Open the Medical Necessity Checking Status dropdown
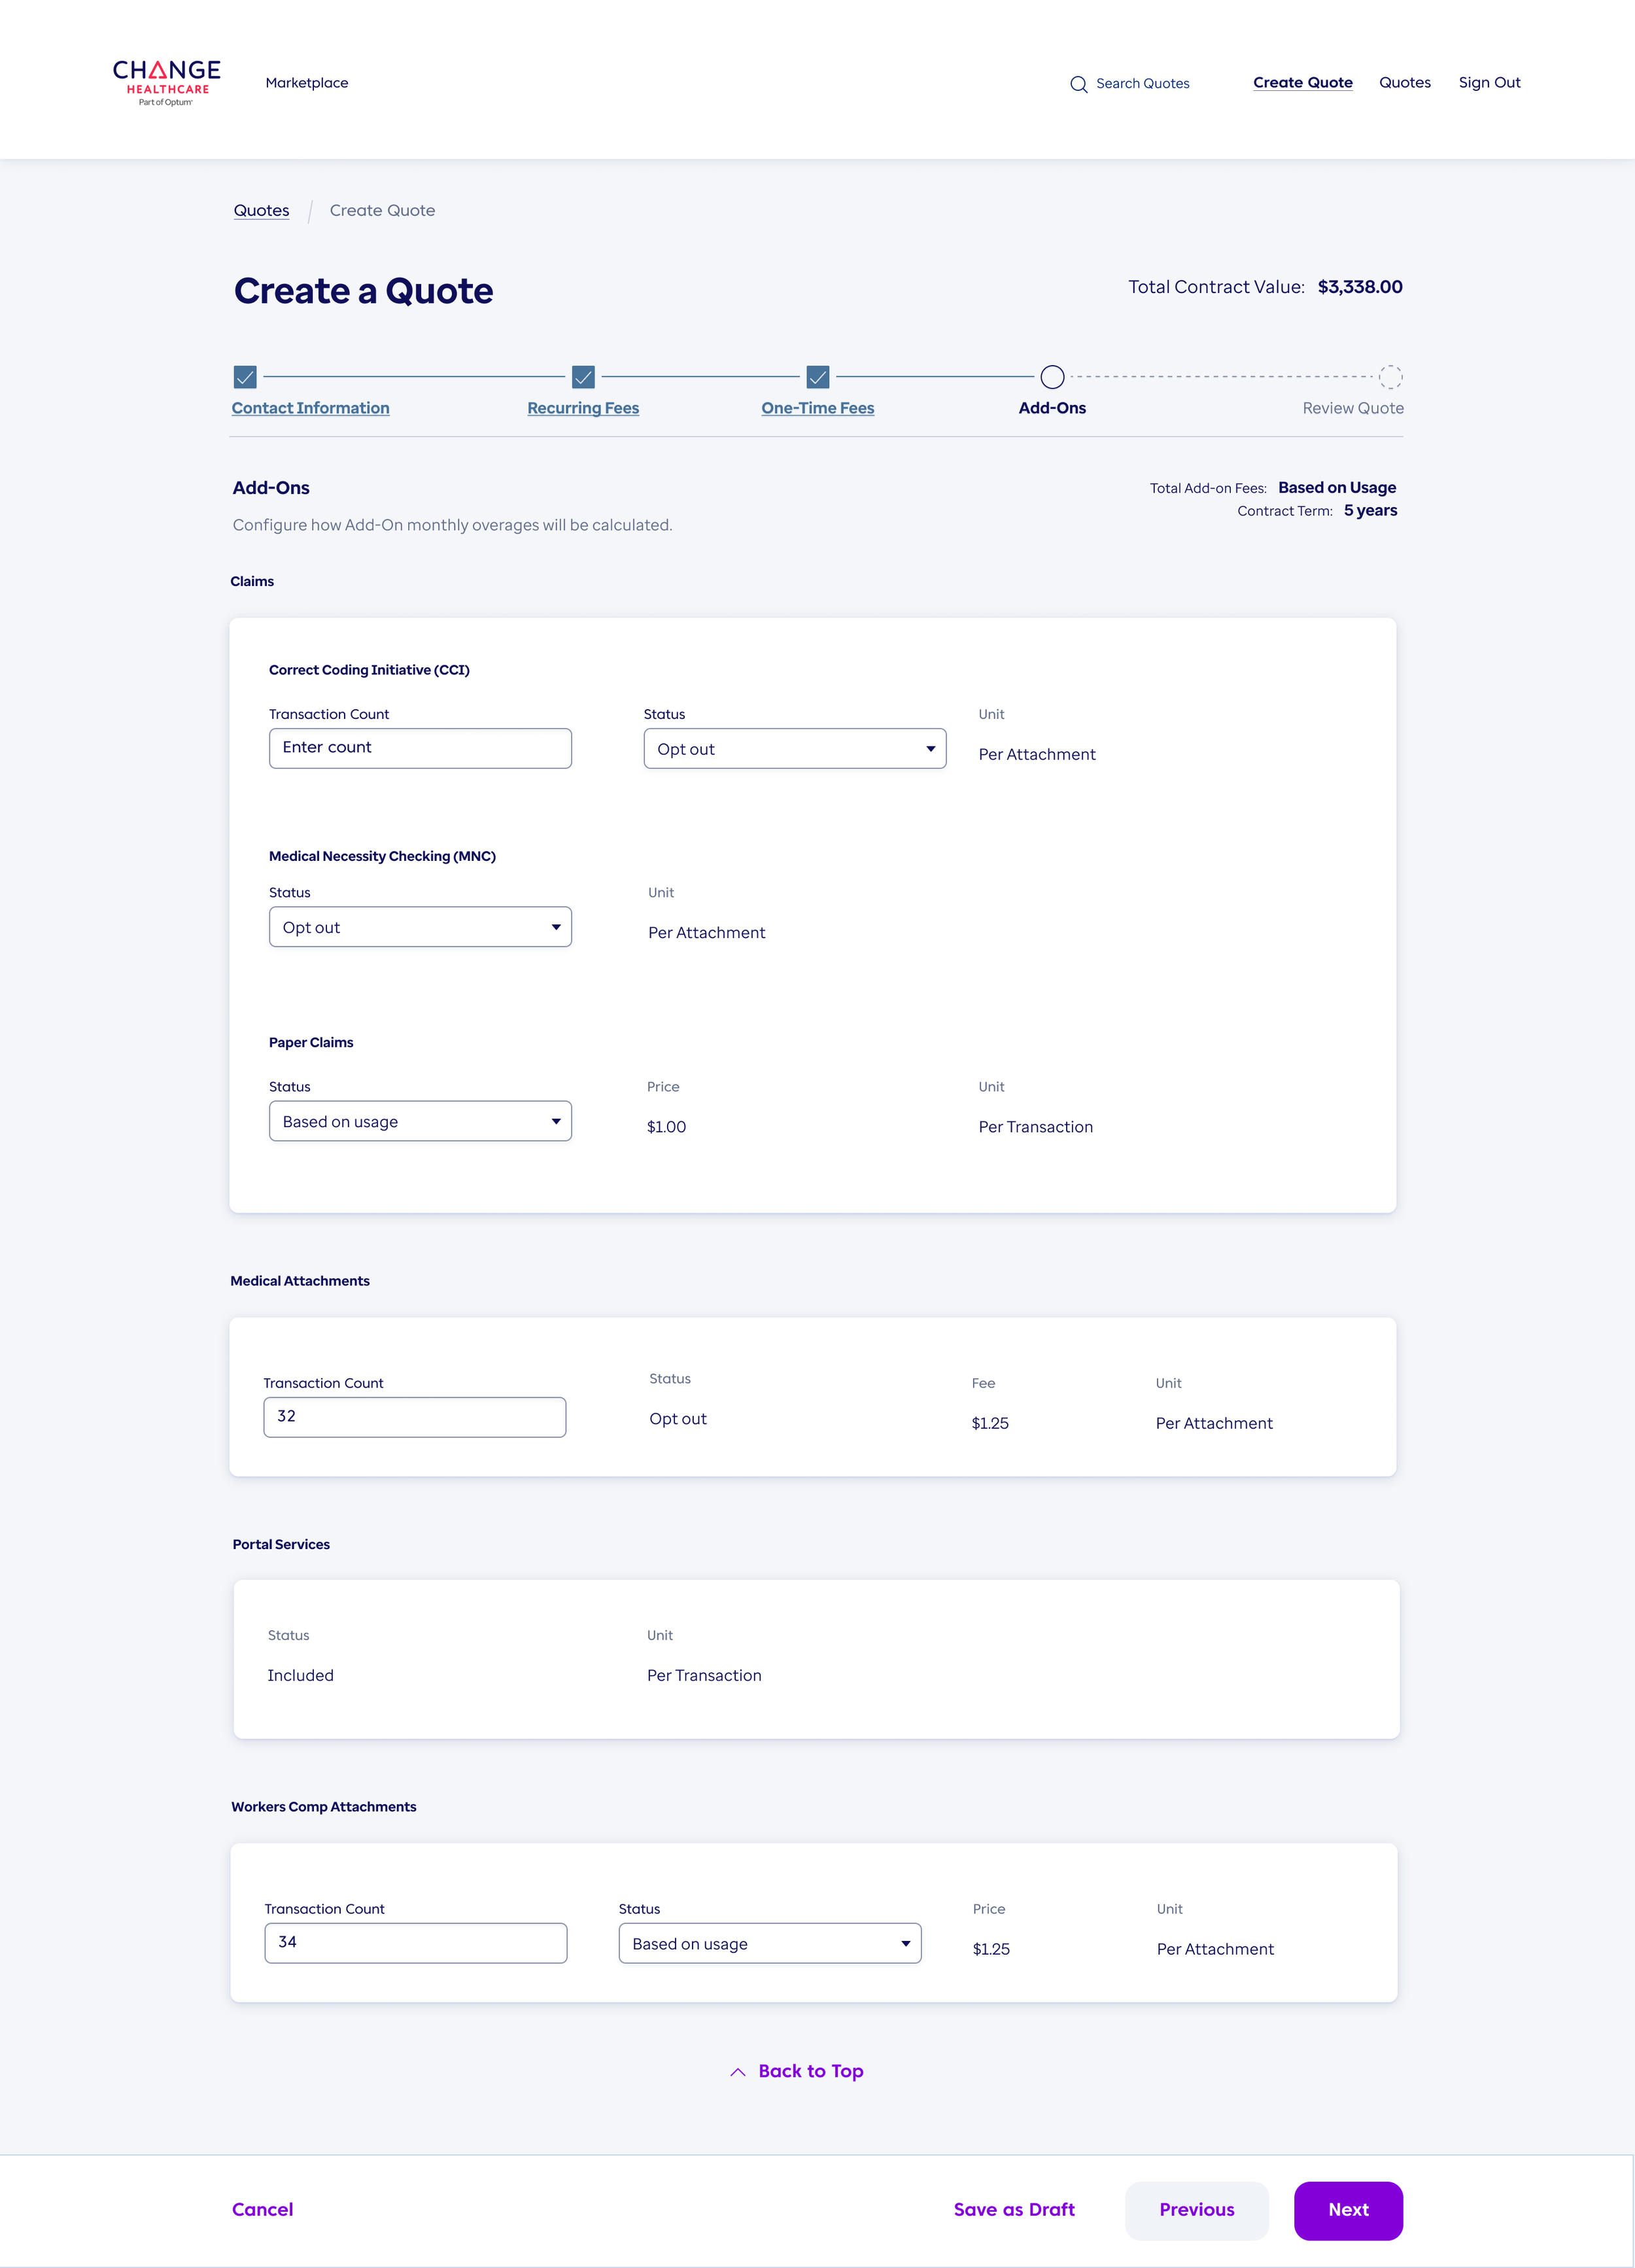This screenshot has width=1635, height=2268. pos(420,926)
